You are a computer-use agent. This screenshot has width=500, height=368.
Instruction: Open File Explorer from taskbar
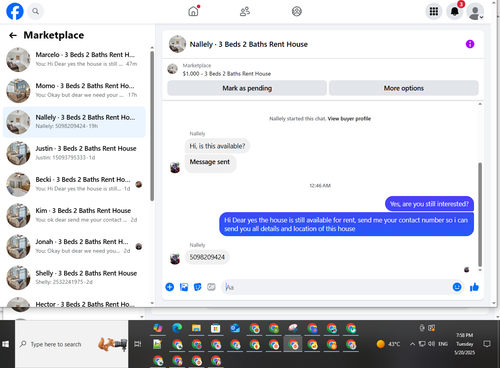click(196, 328)
